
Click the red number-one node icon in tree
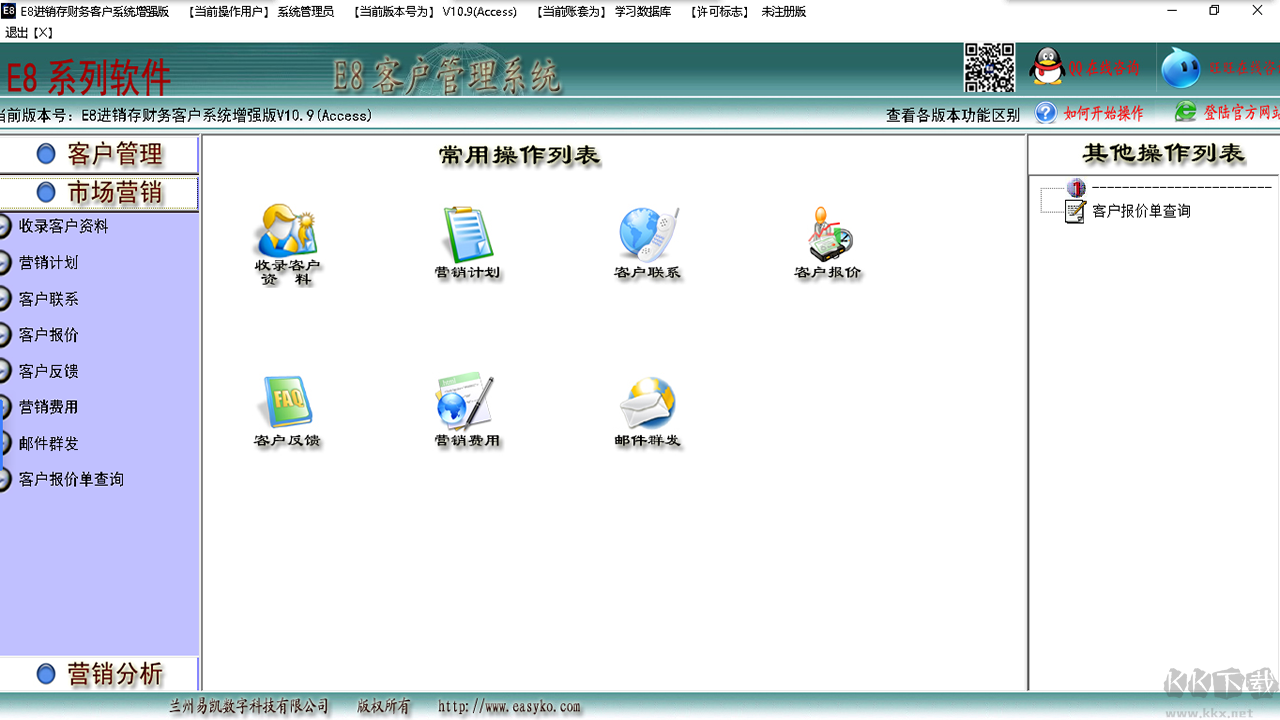pos(1076,187)
